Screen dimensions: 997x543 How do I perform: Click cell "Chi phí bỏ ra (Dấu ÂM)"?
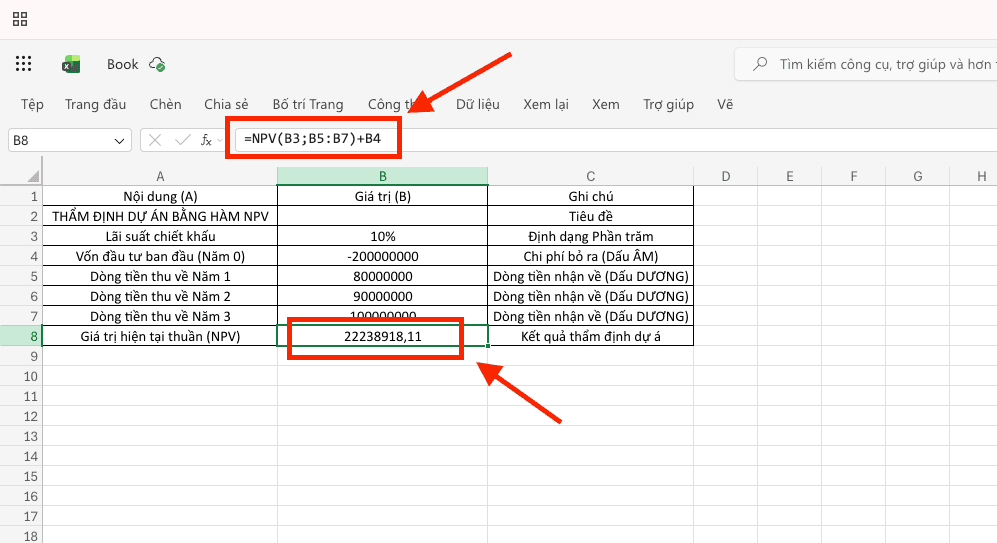point(591,256)
